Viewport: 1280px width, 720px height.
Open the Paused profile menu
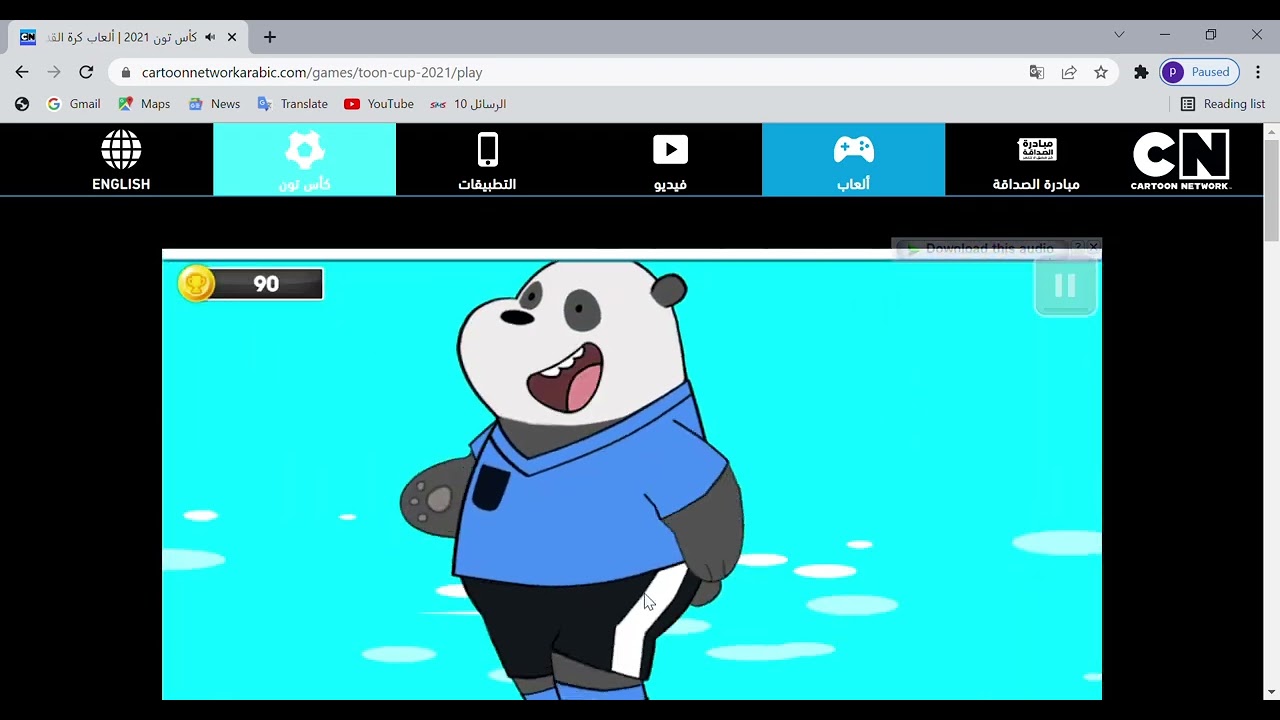point(1199,72)
